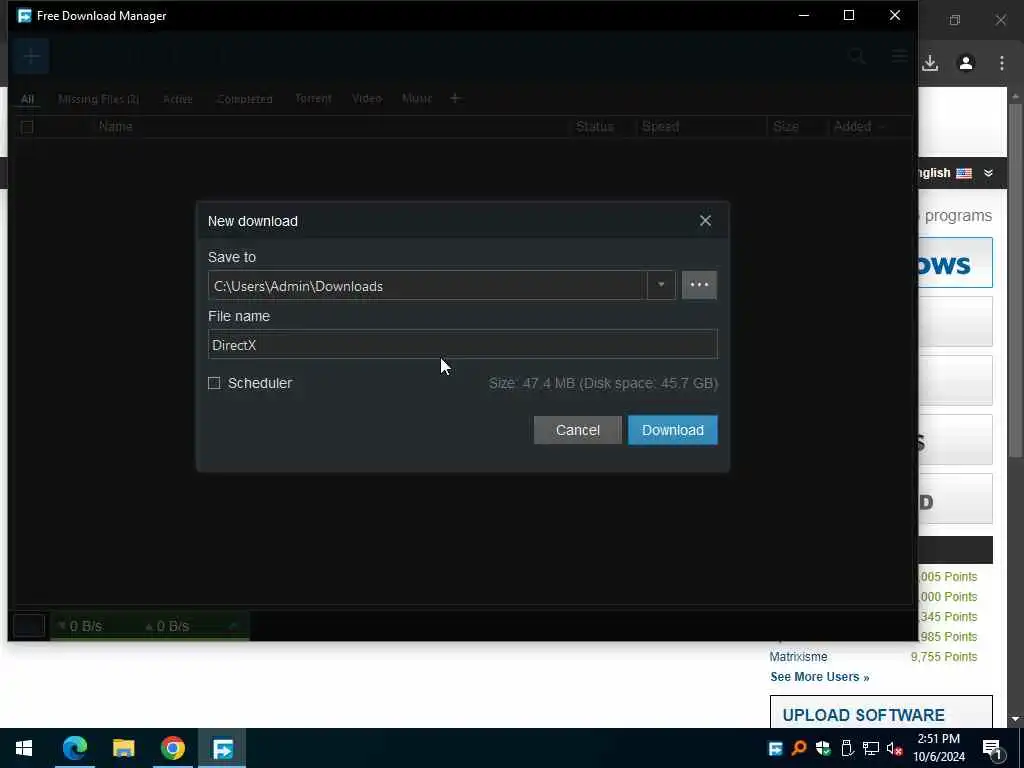Switch to the All tab
This screenshot has width=1024, height=768.
click(x=27, y=99)
